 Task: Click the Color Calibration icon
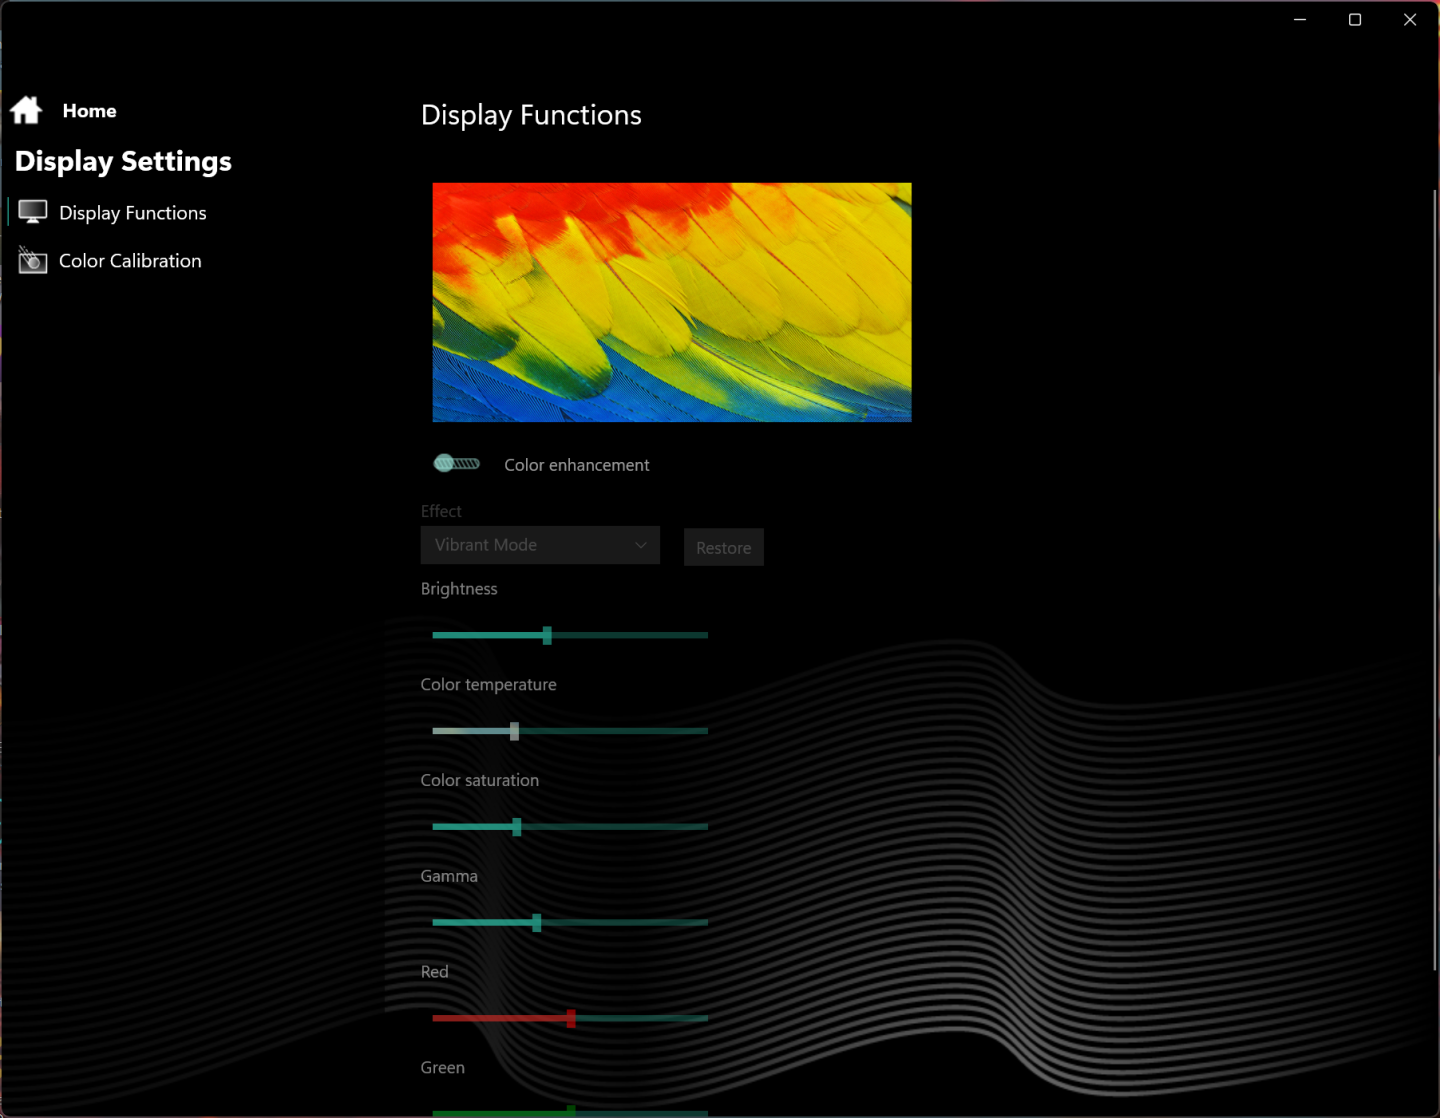[33, 260]
